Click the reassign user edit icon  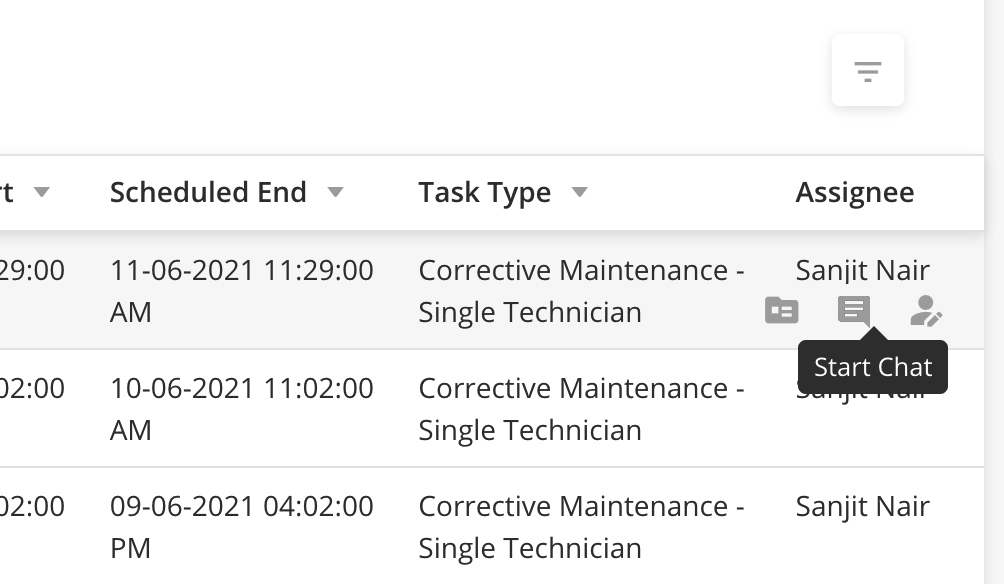(926, 311)
